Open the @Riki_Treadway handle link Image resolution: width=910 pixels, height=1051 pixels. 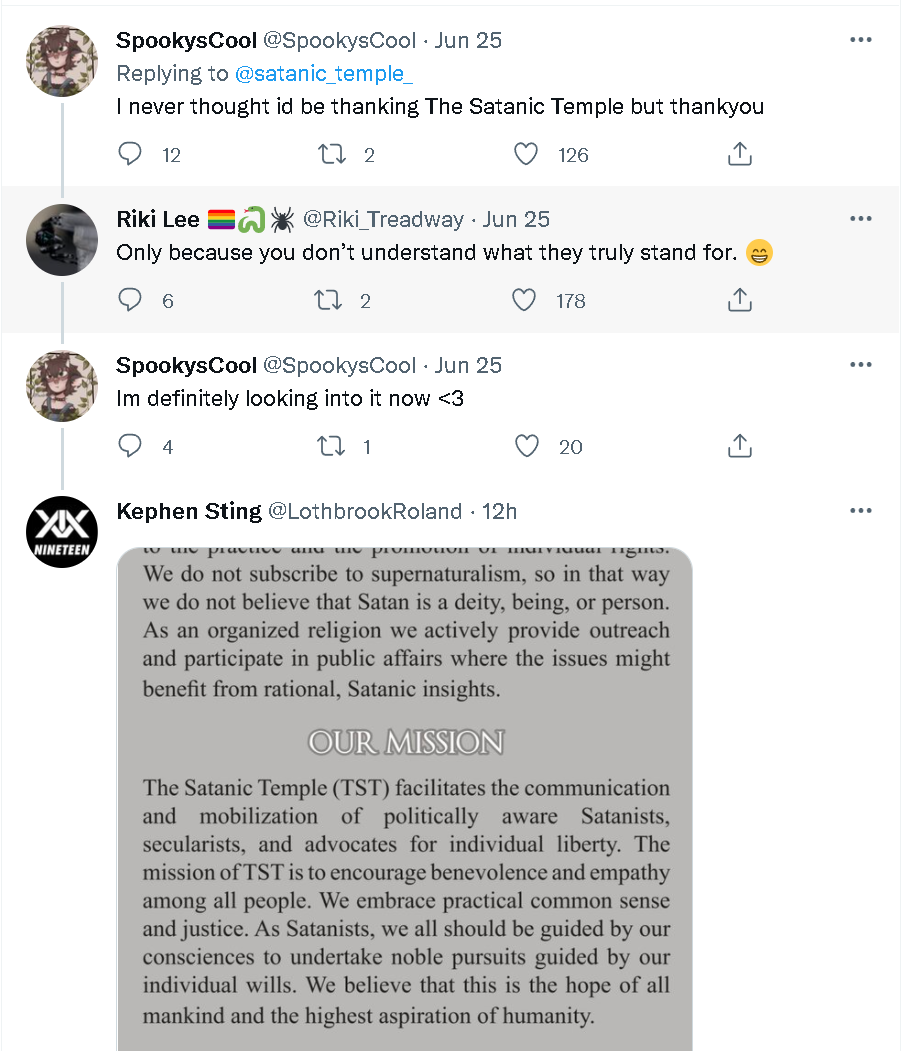tap(383, 219)
